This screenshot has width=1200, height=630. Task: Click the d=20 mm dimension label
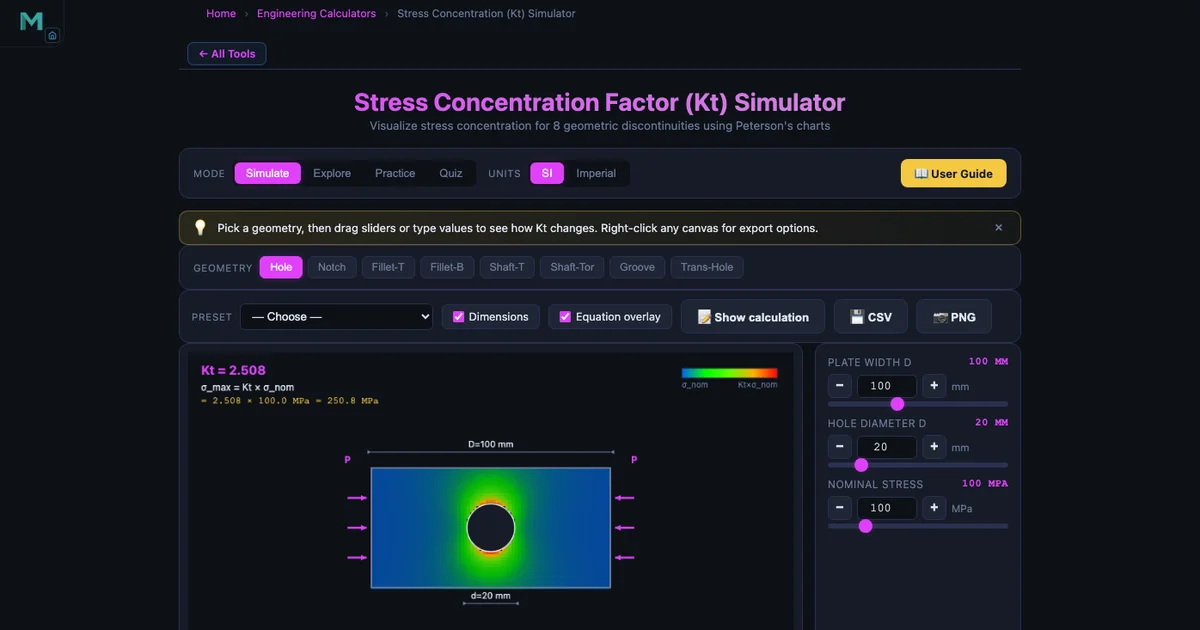click(x=491, y=596)
